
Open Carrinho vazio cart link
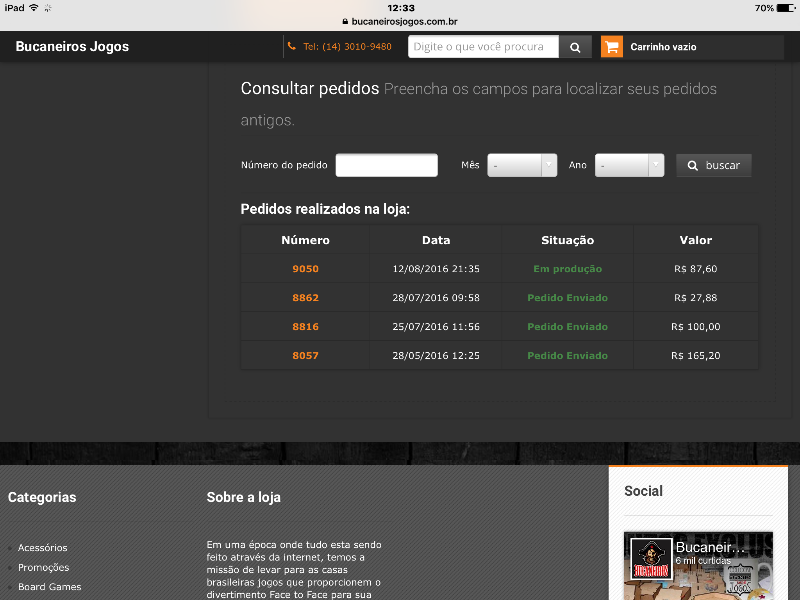(x=663, y=47)
